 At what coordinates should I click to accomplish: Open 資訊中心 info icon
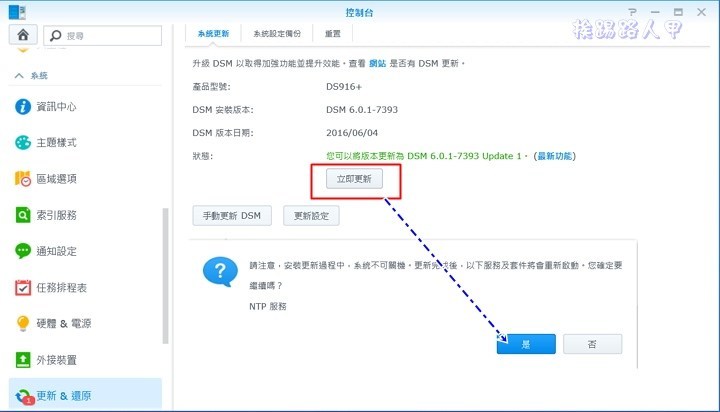pyautogui.click(x=22, y=107)
